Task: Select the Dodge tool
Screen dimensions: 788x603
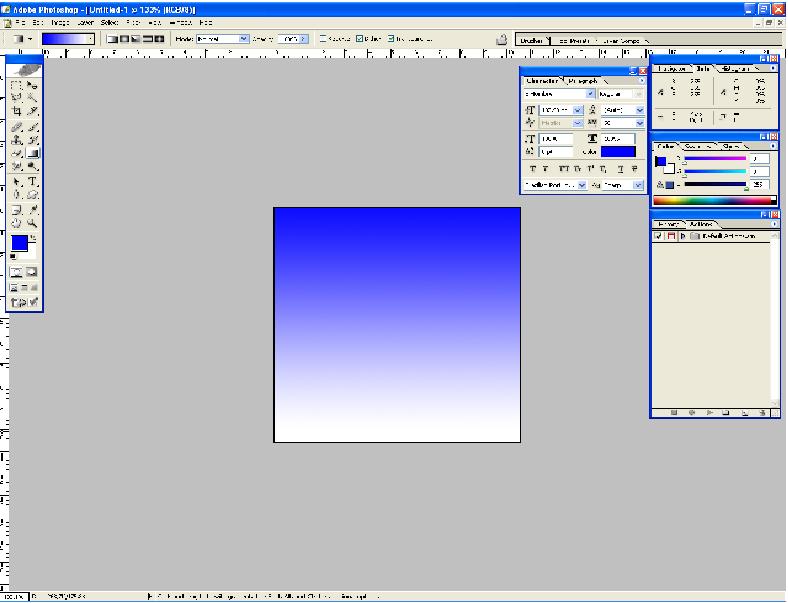Action: coord(32,166)
